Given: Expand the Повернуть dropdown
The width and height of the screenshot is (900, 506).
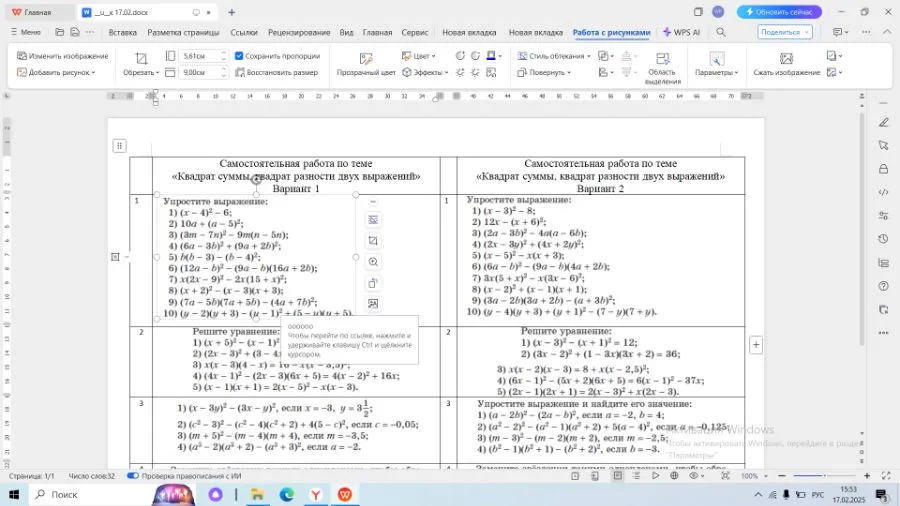Looking at the screenshot, I should point(547,72).
